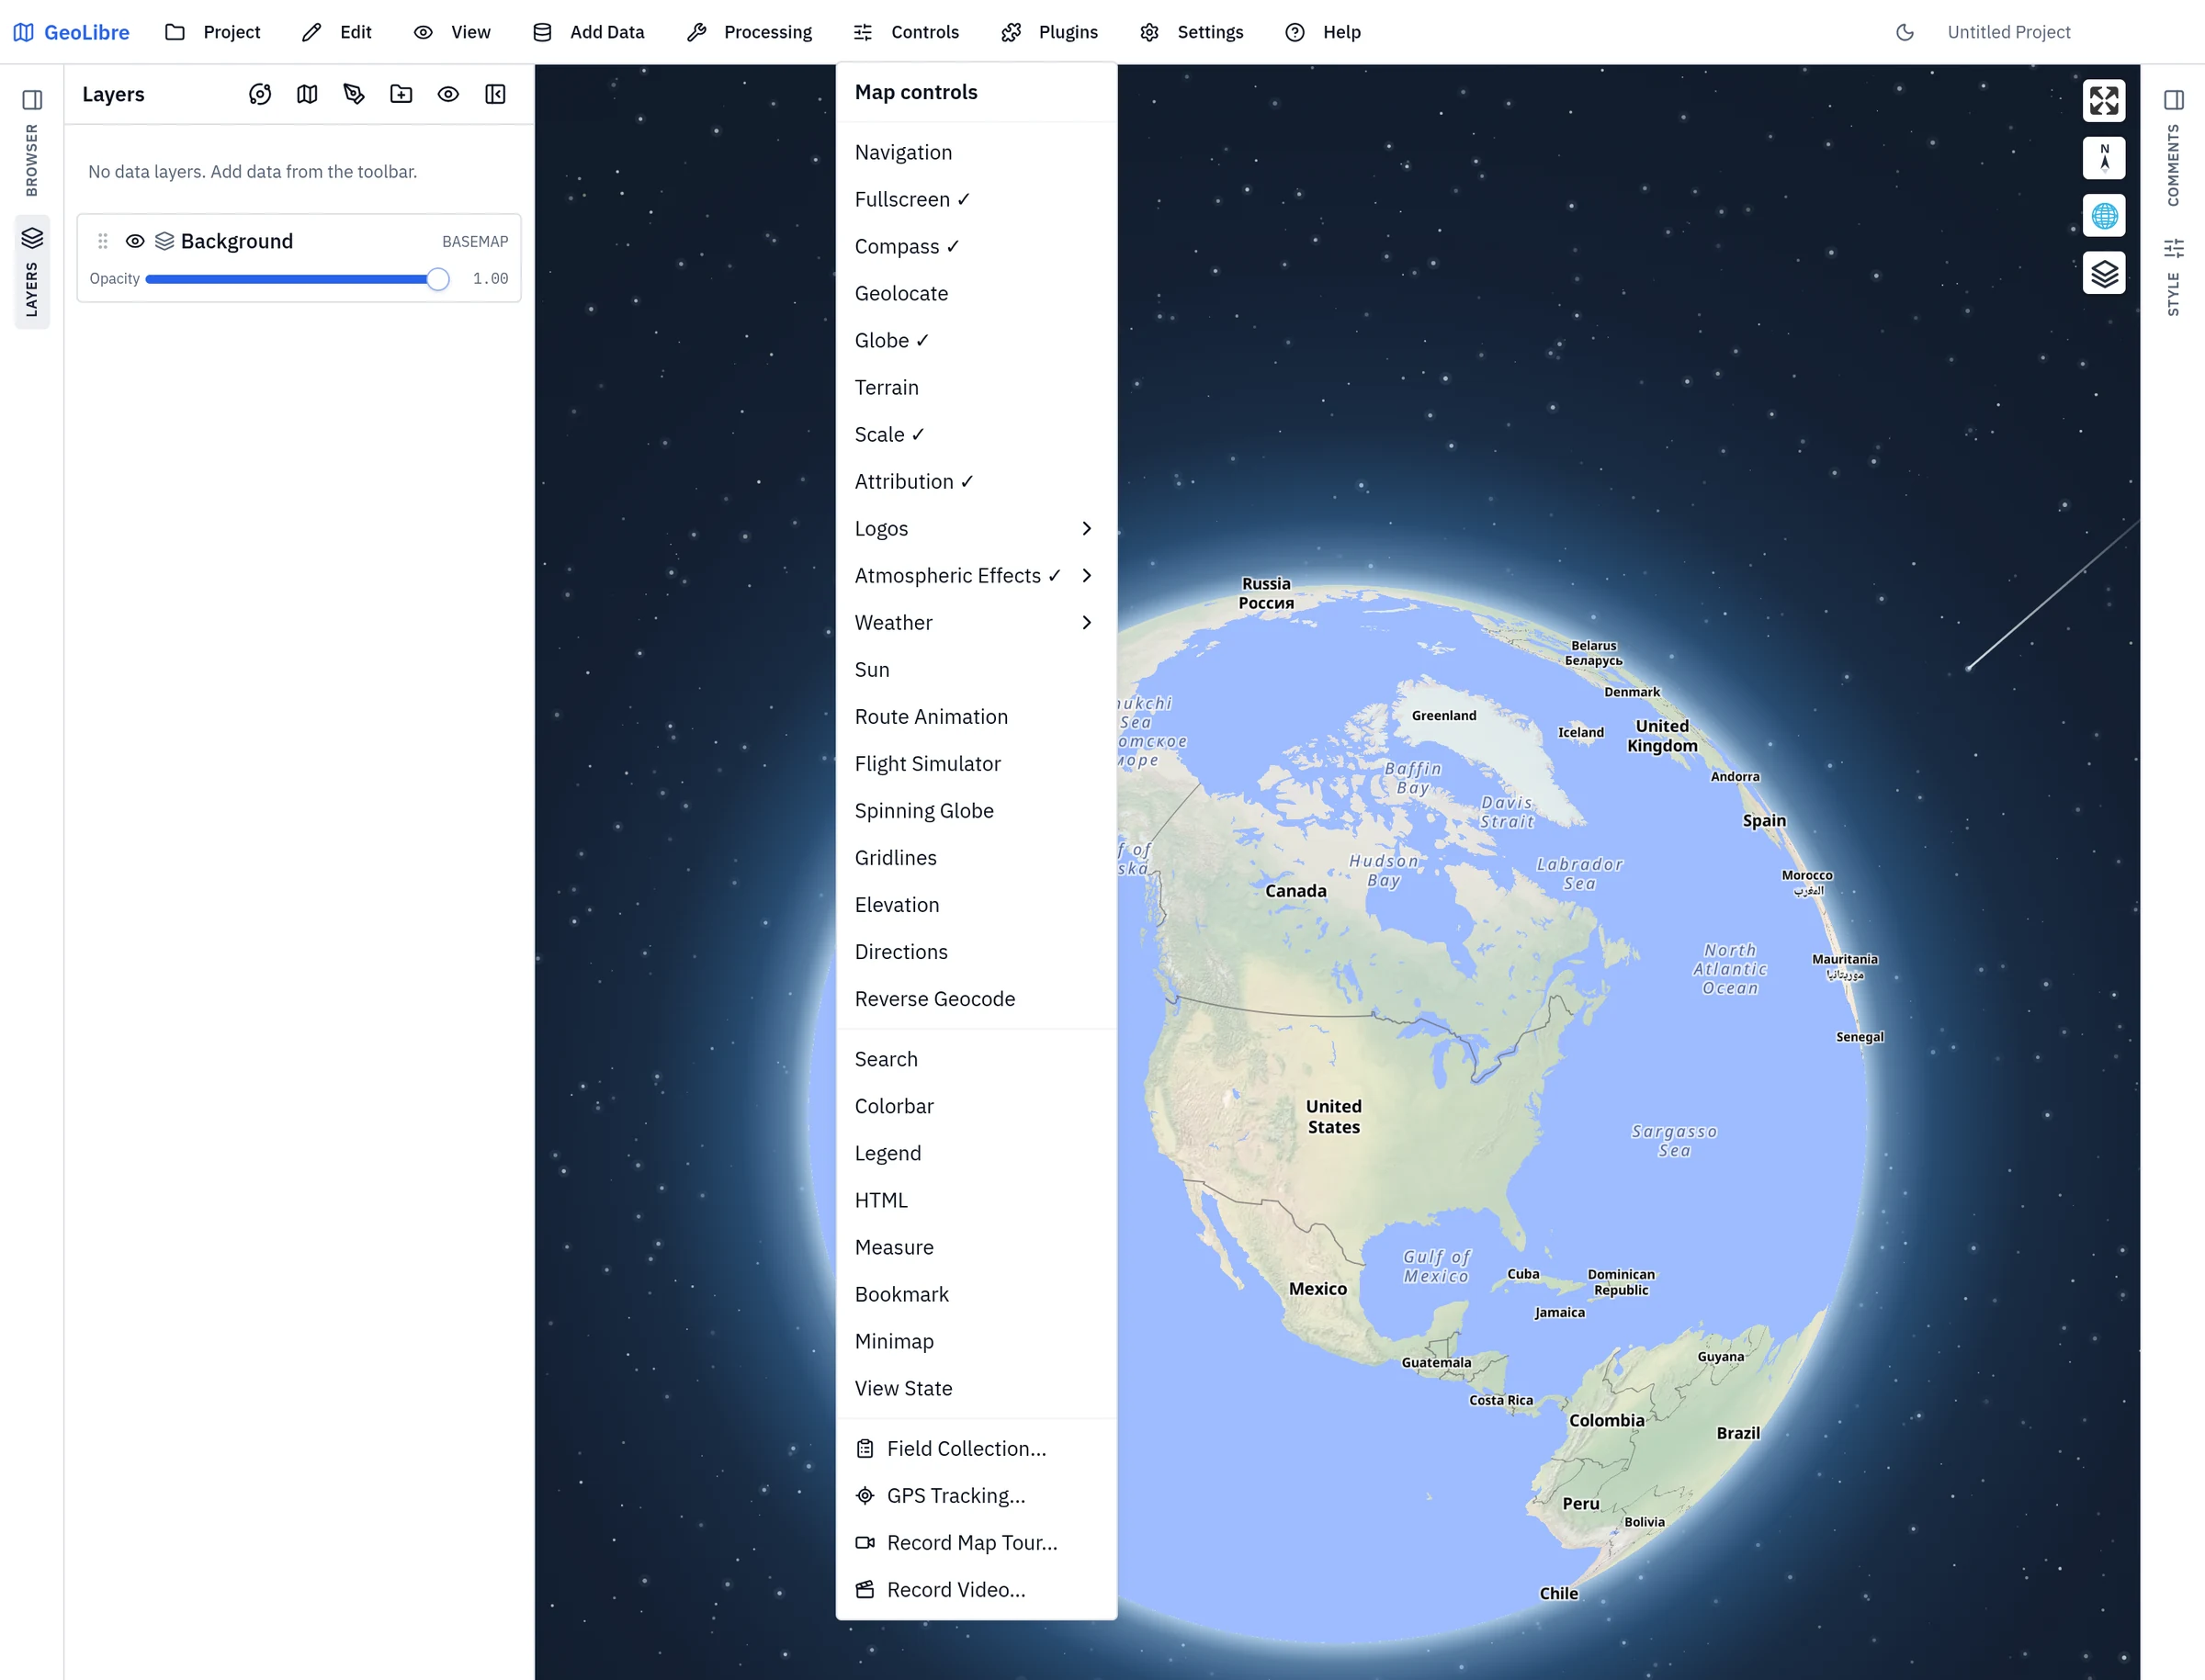Select the Measure control

pos(976,1247)
